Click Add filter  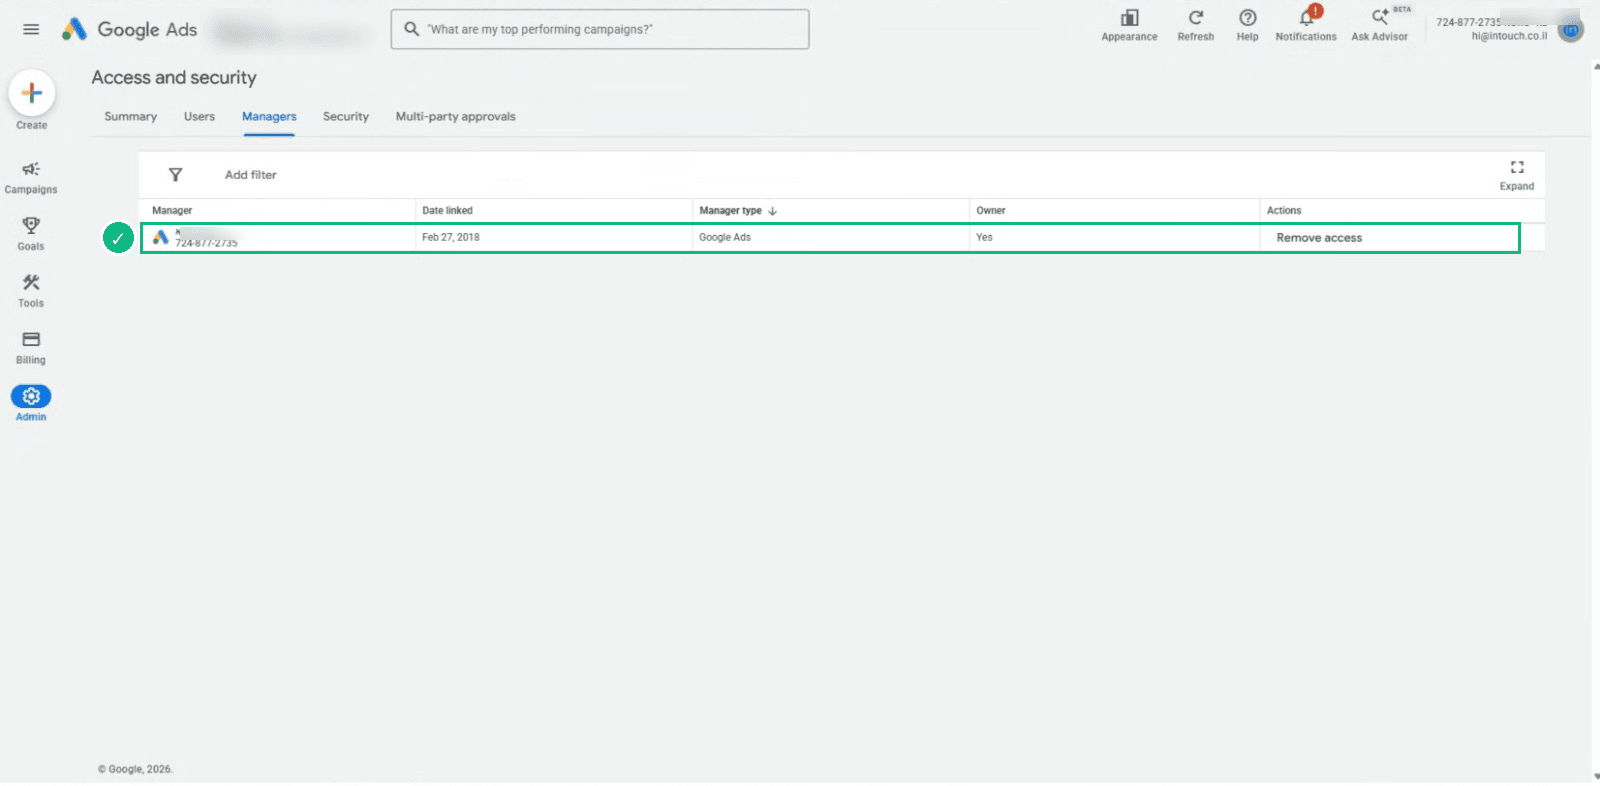click(251, 175)
